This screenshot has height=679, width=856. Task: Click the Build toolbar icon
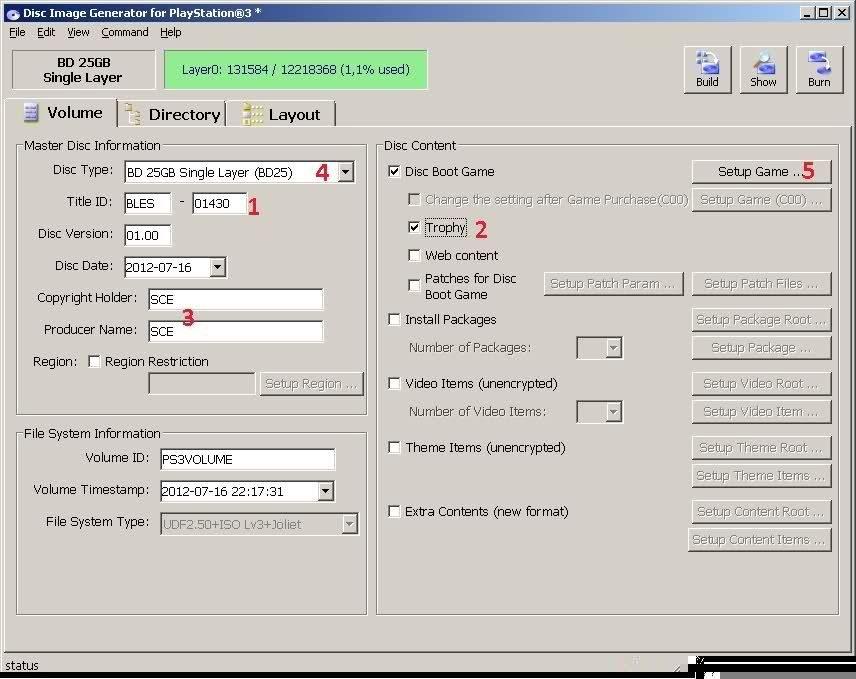[707, 69]
